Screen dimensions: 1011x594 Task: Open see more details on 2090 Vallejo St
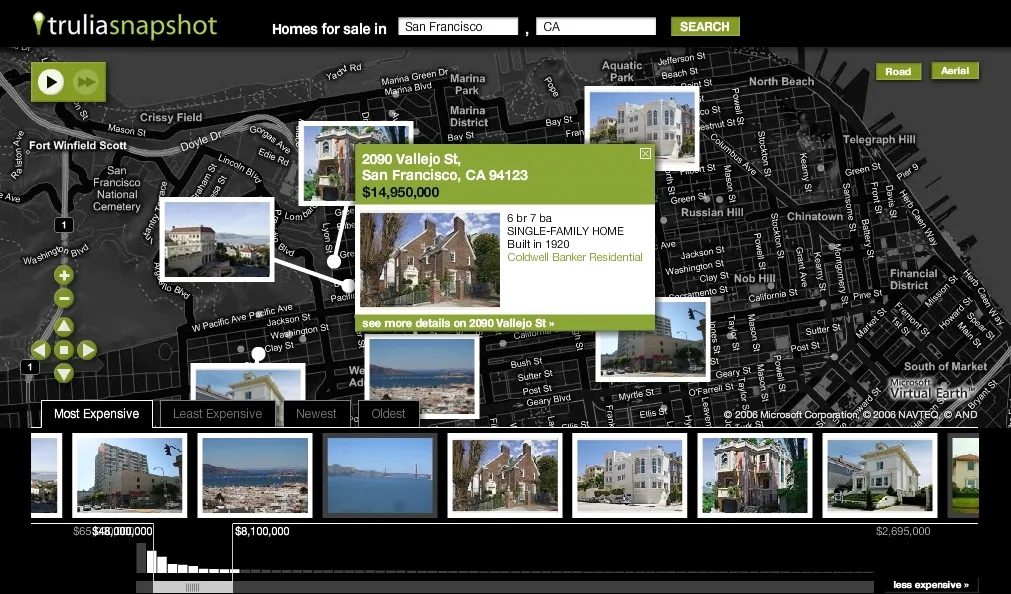[x=458, y=323]
